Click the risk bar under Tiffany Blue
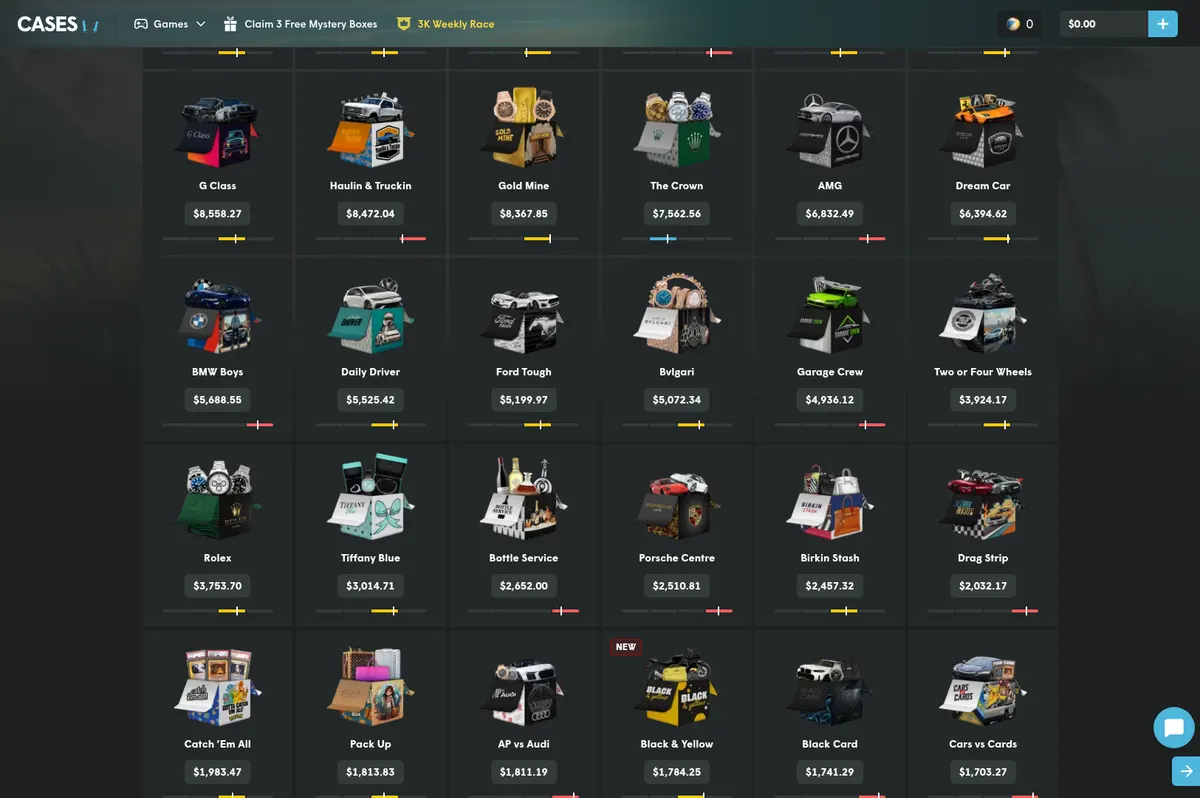 point(371,610)
